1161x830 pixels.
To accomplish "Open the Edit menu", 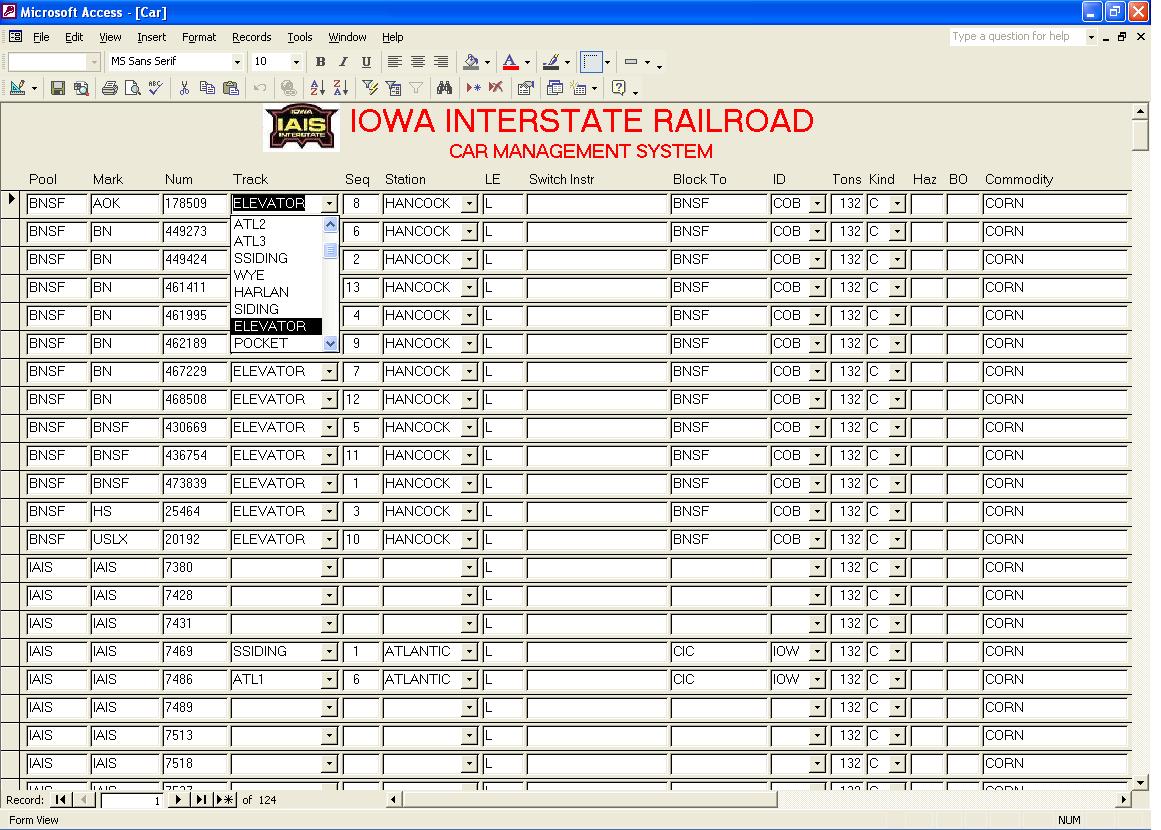I will tap(74, 37).
